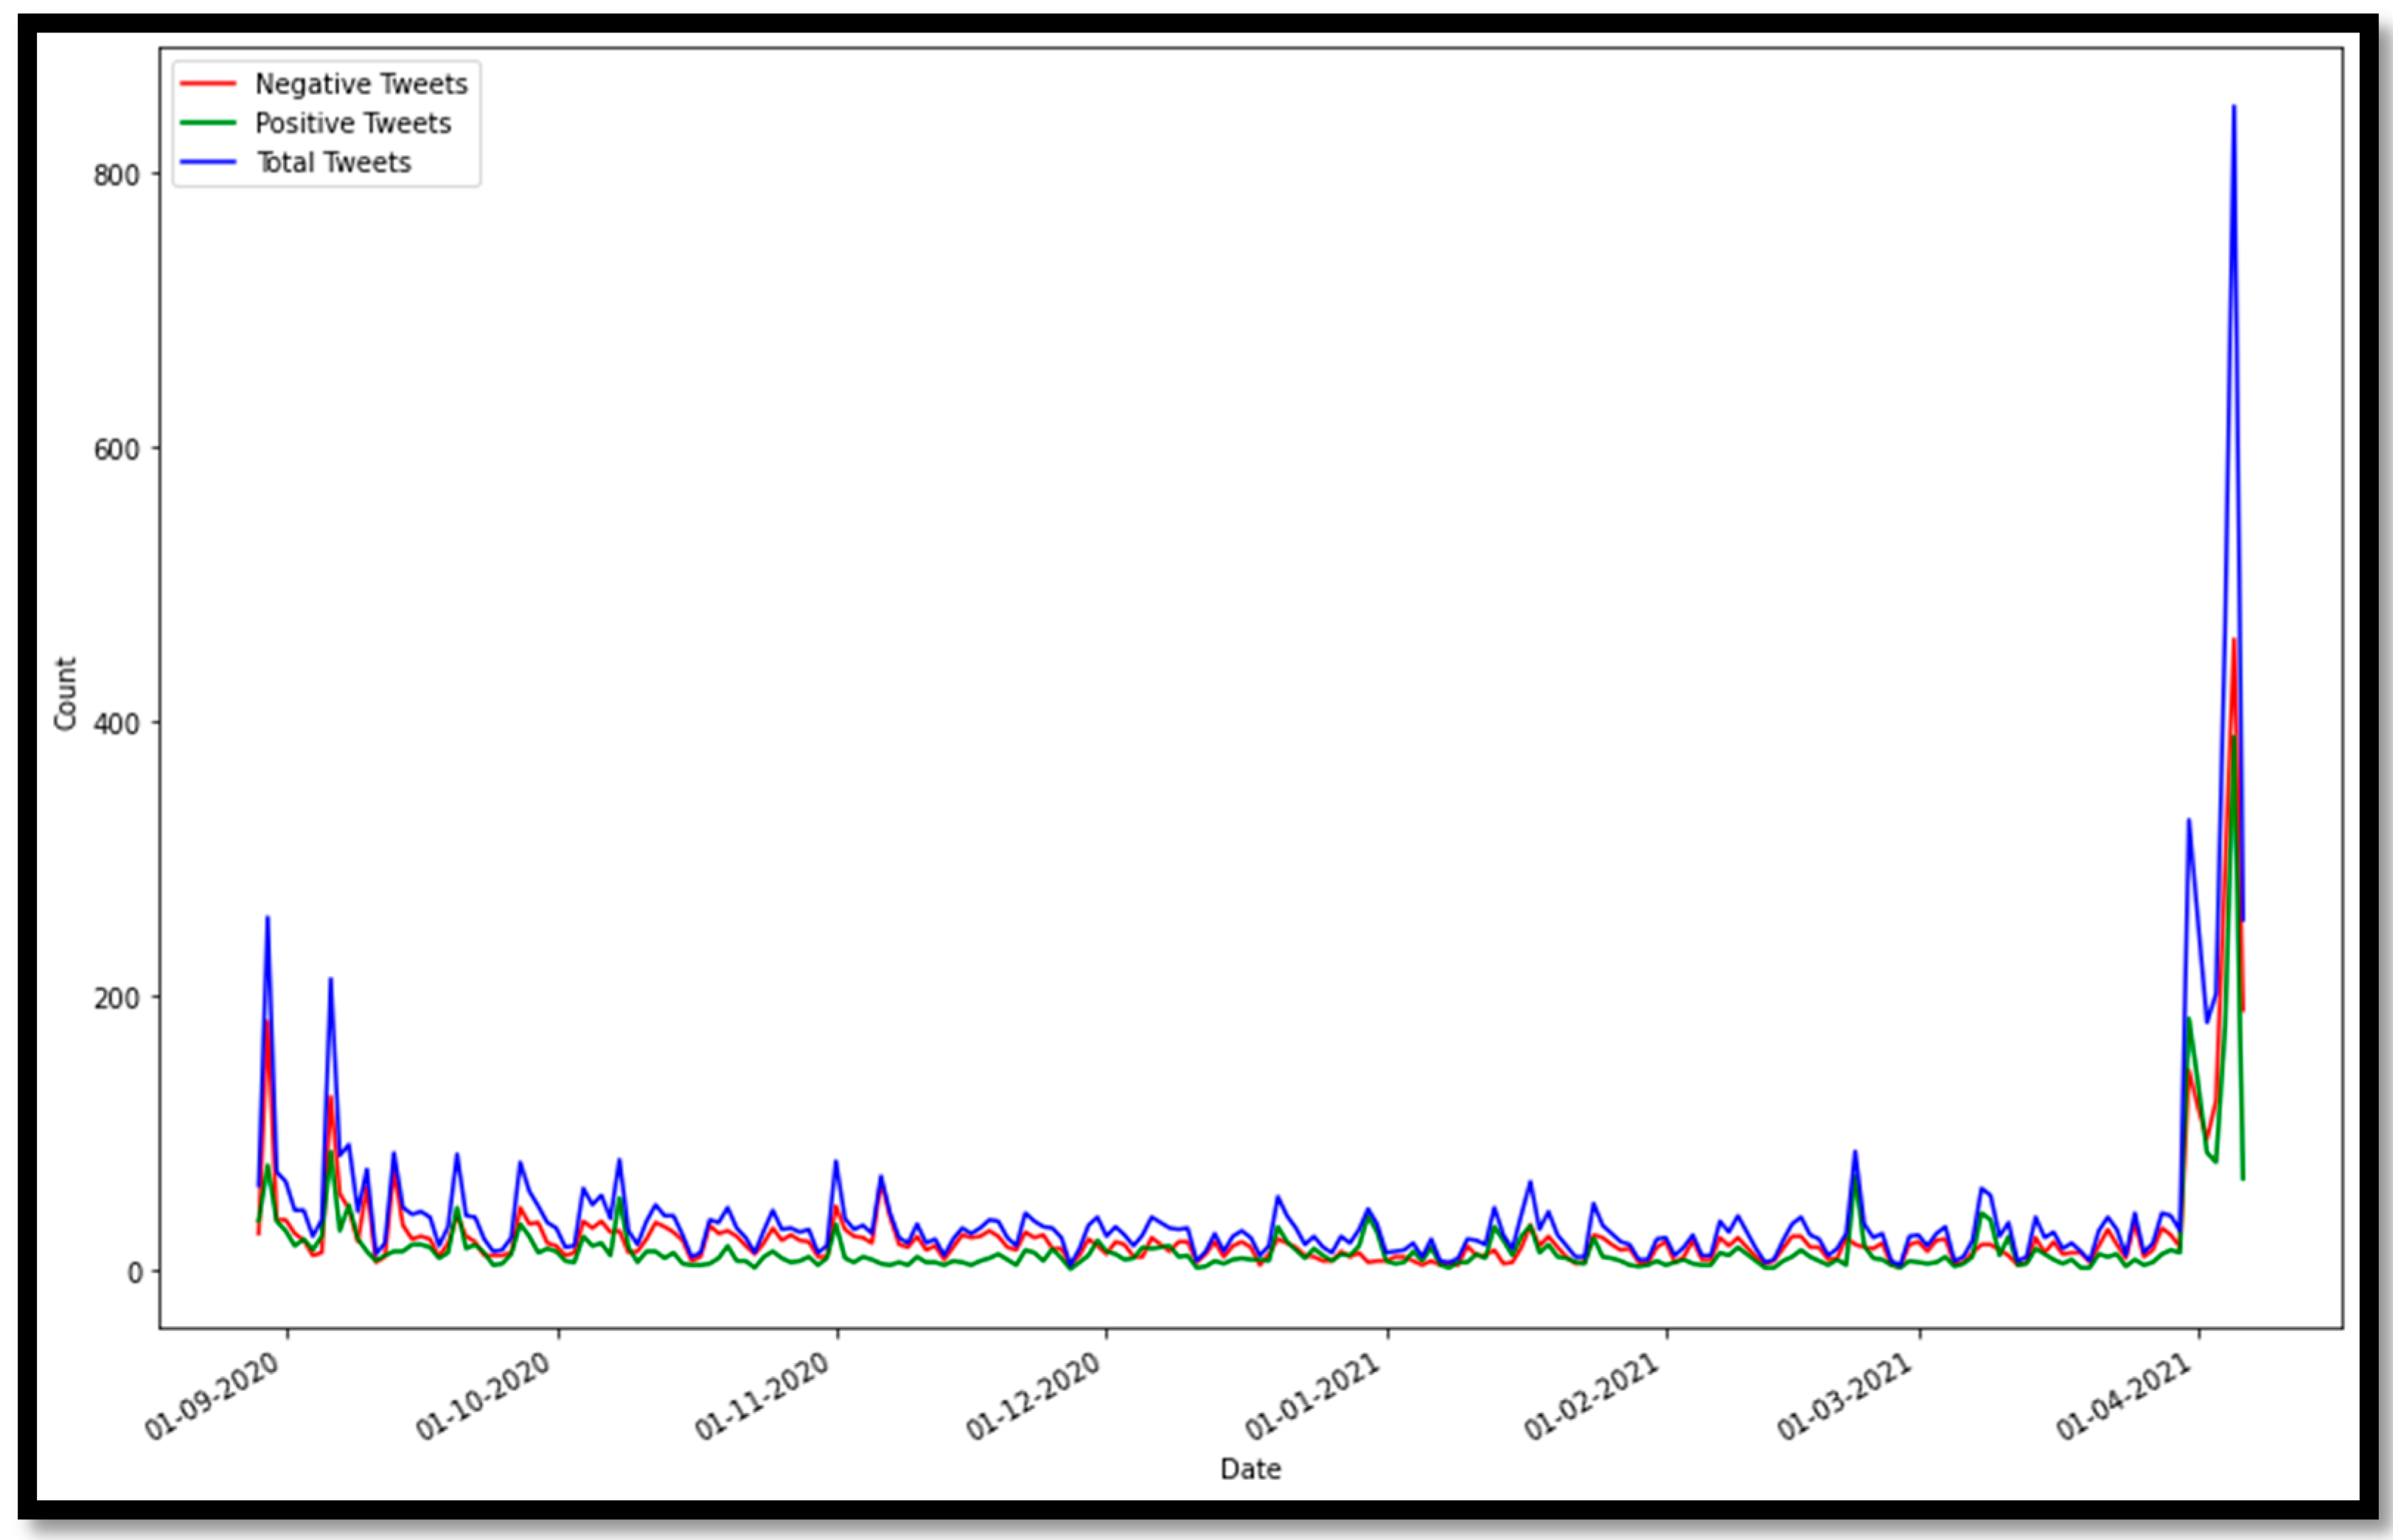Select the Total Tweets legend label
This screenshot has height=1540, width=2393.
[334, 162]
